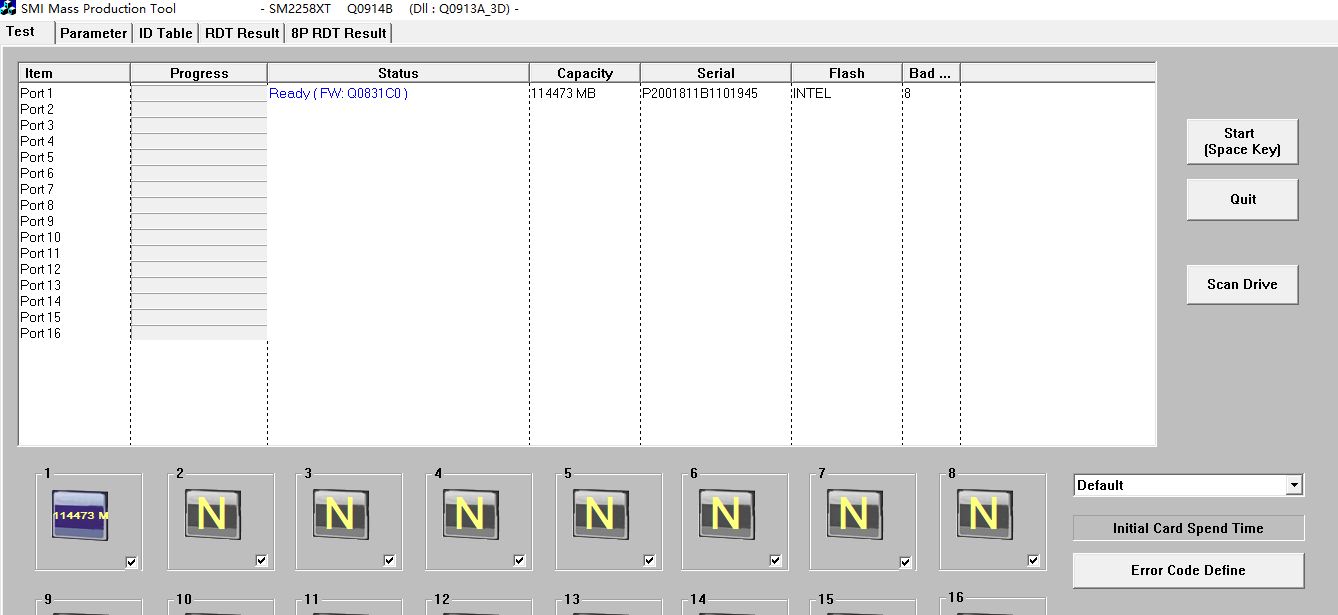The height and width of the screenshot is (615, 1338).
Task: Click the Scan Drive button
Action: (x=1242, y=285)
